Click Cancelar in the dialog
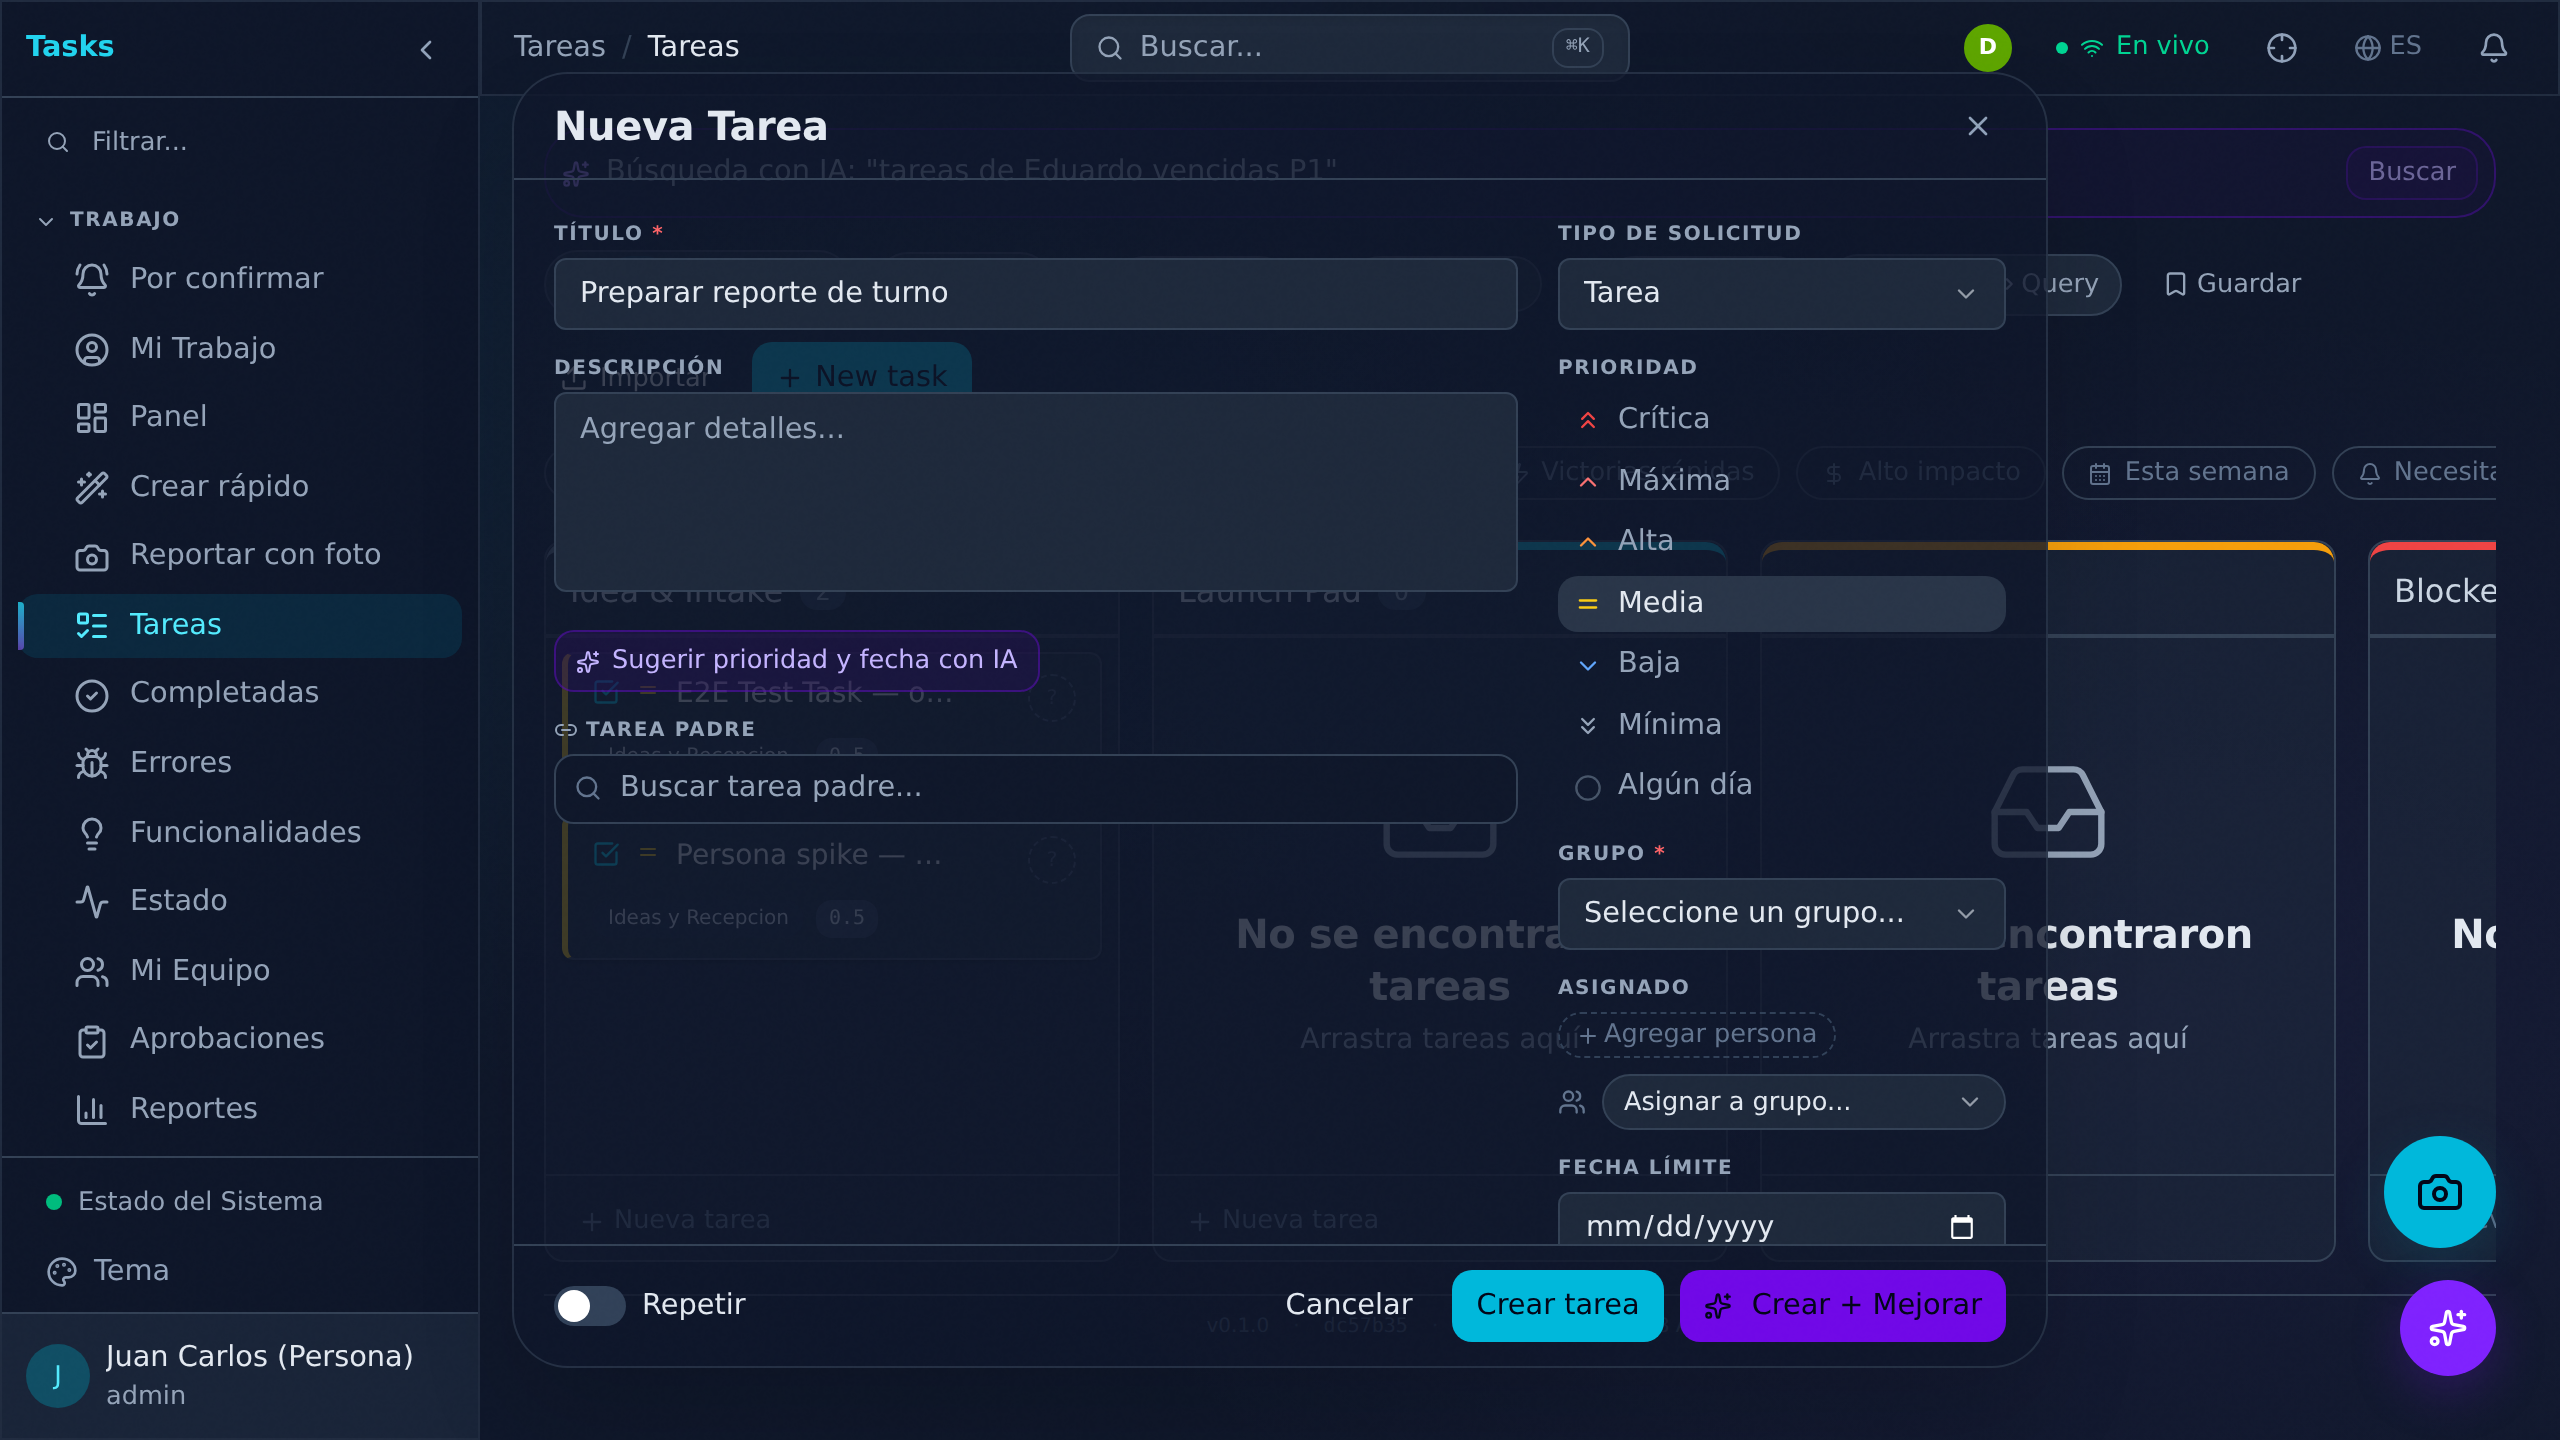The height and width of the screenshot is (1440, 2560). coord(1348,1305)
